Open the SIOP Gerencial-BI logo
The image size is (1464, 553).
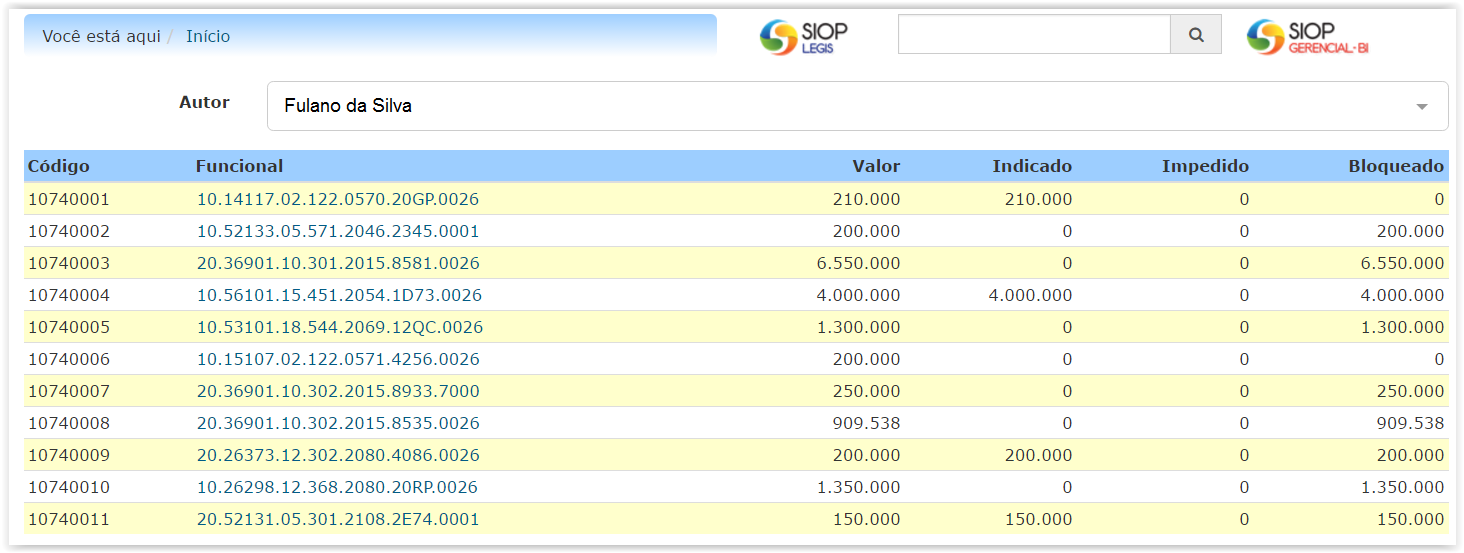(x=1306, y=36)
